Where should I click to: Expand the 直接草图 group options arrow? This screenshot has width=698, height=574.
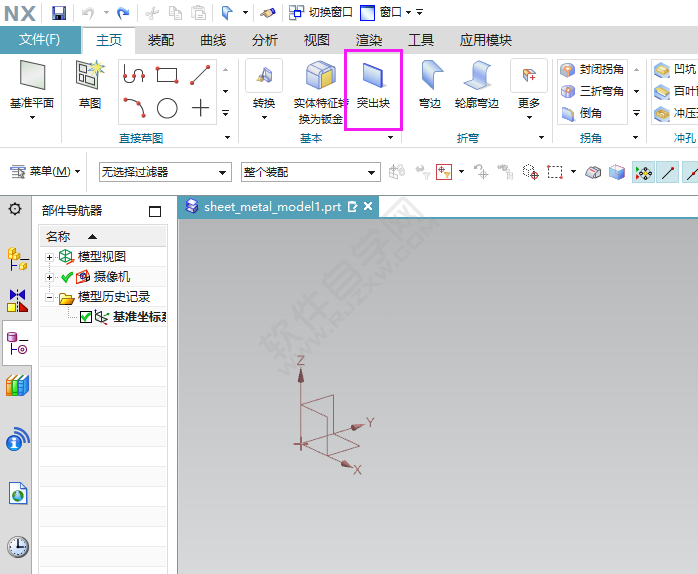(227, 138)
